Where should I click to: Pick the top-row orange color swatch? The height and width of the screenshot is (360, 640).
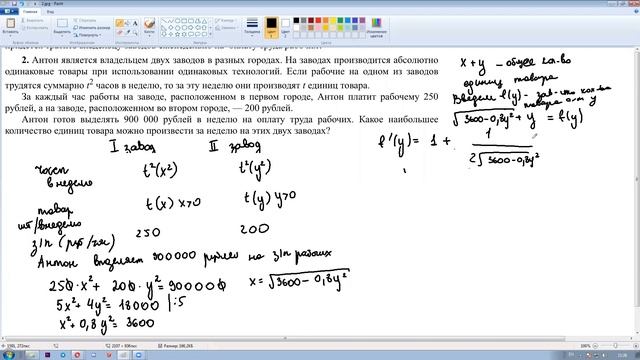pos(326,20)
